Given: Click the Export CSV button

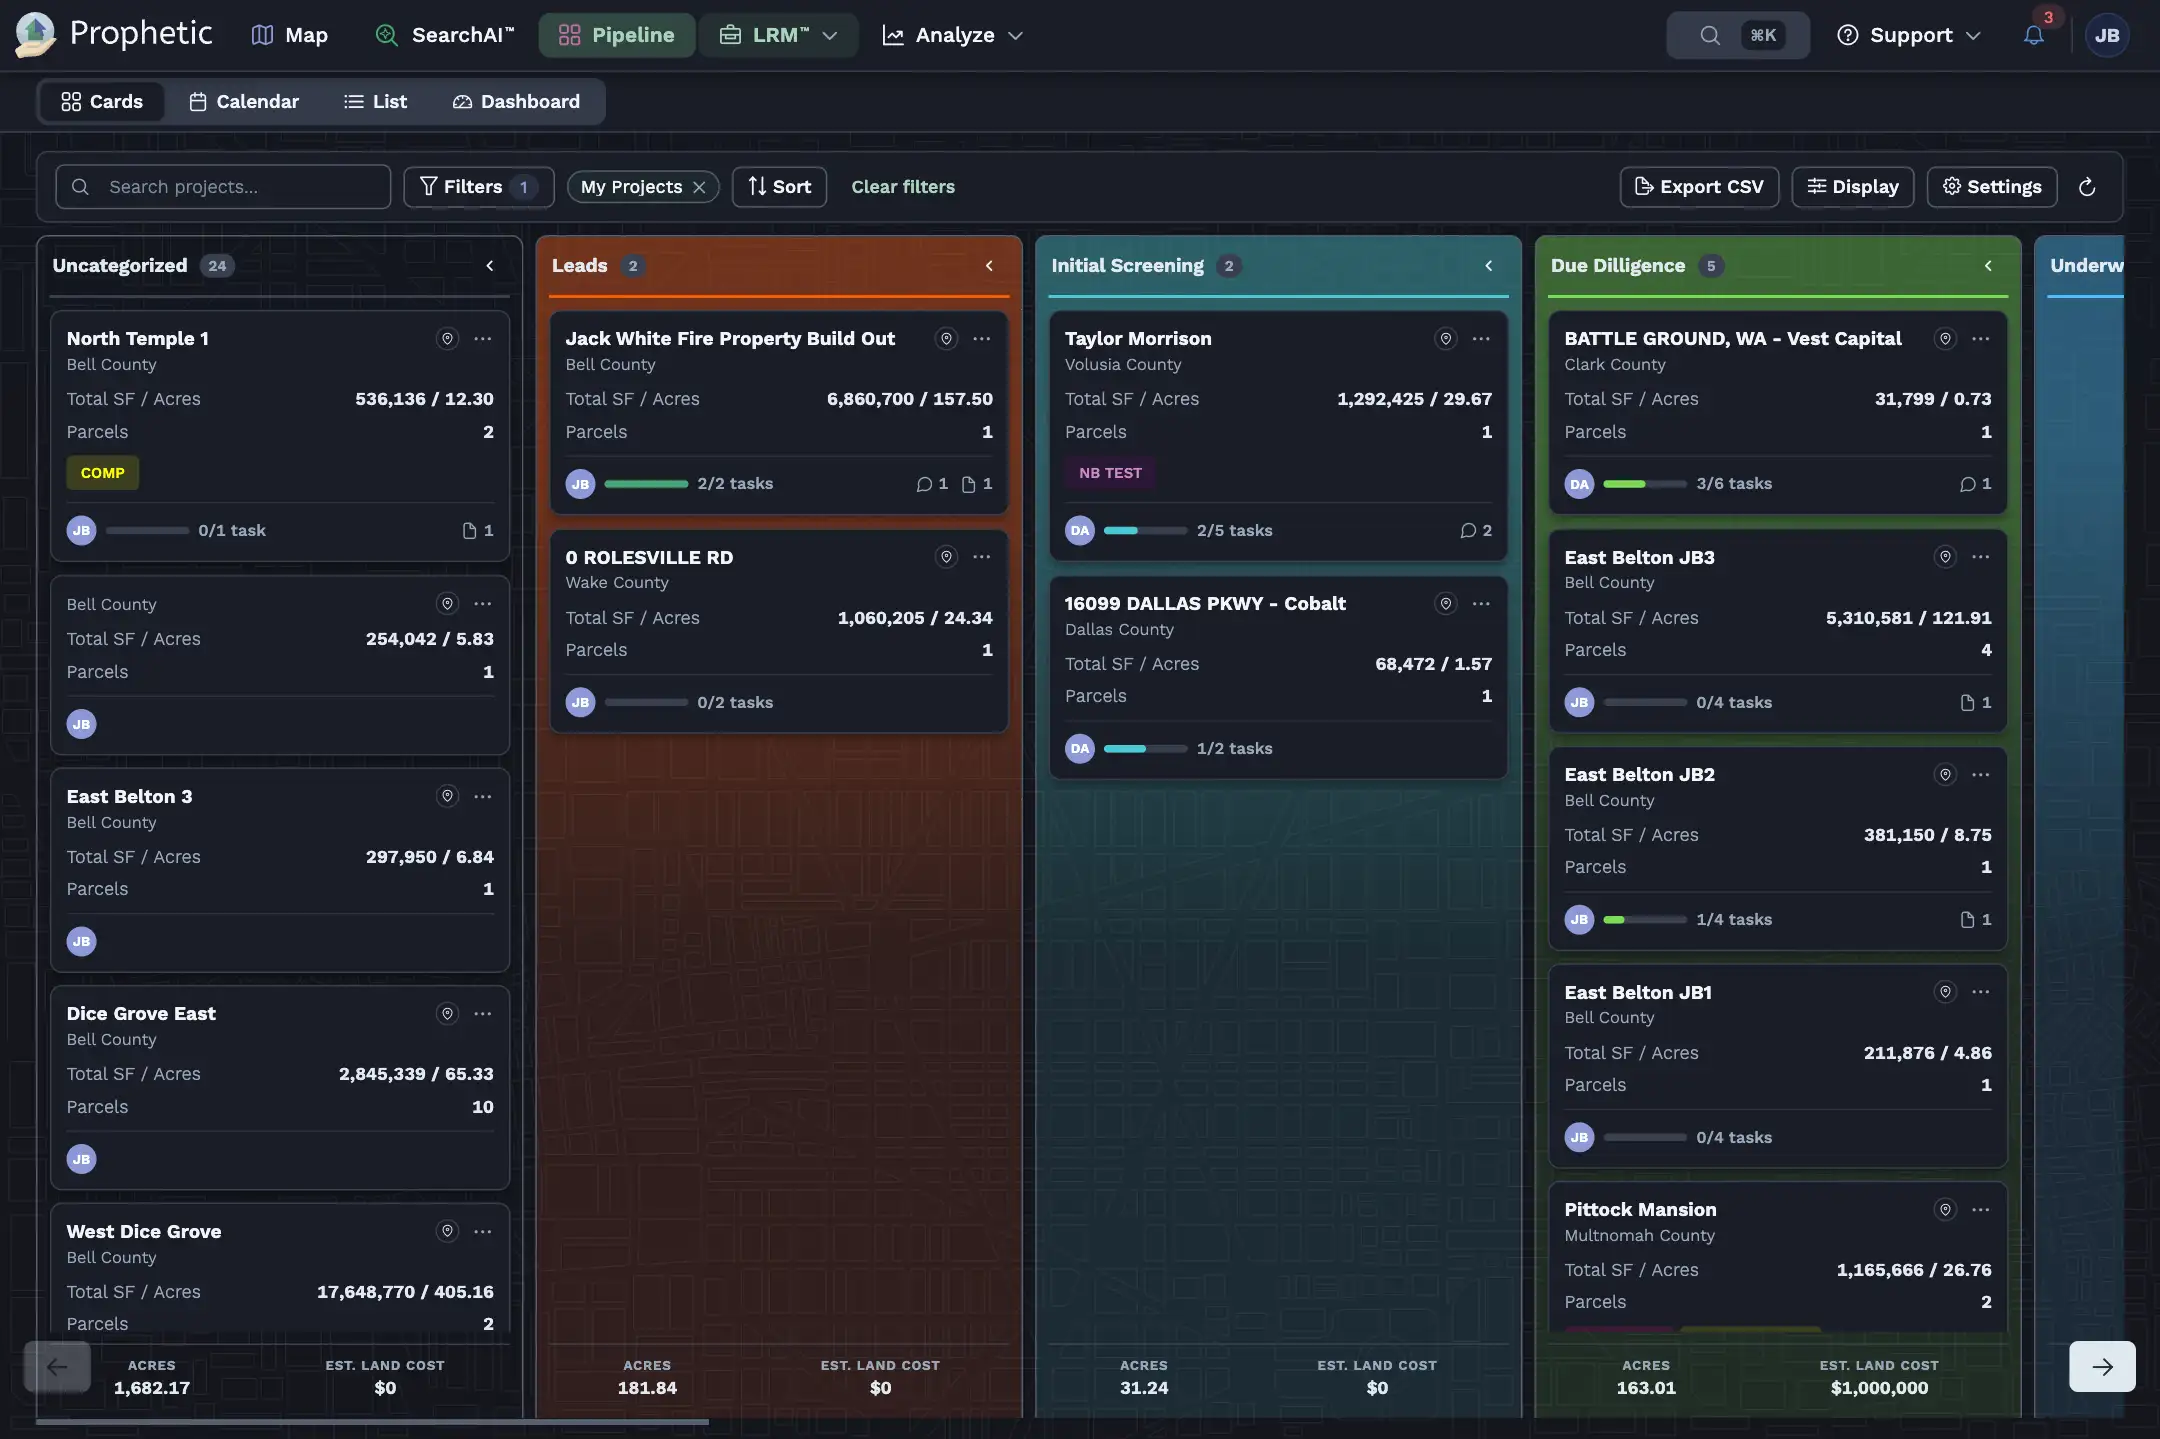Looking at the screenshot, I should coord(1699,187).
